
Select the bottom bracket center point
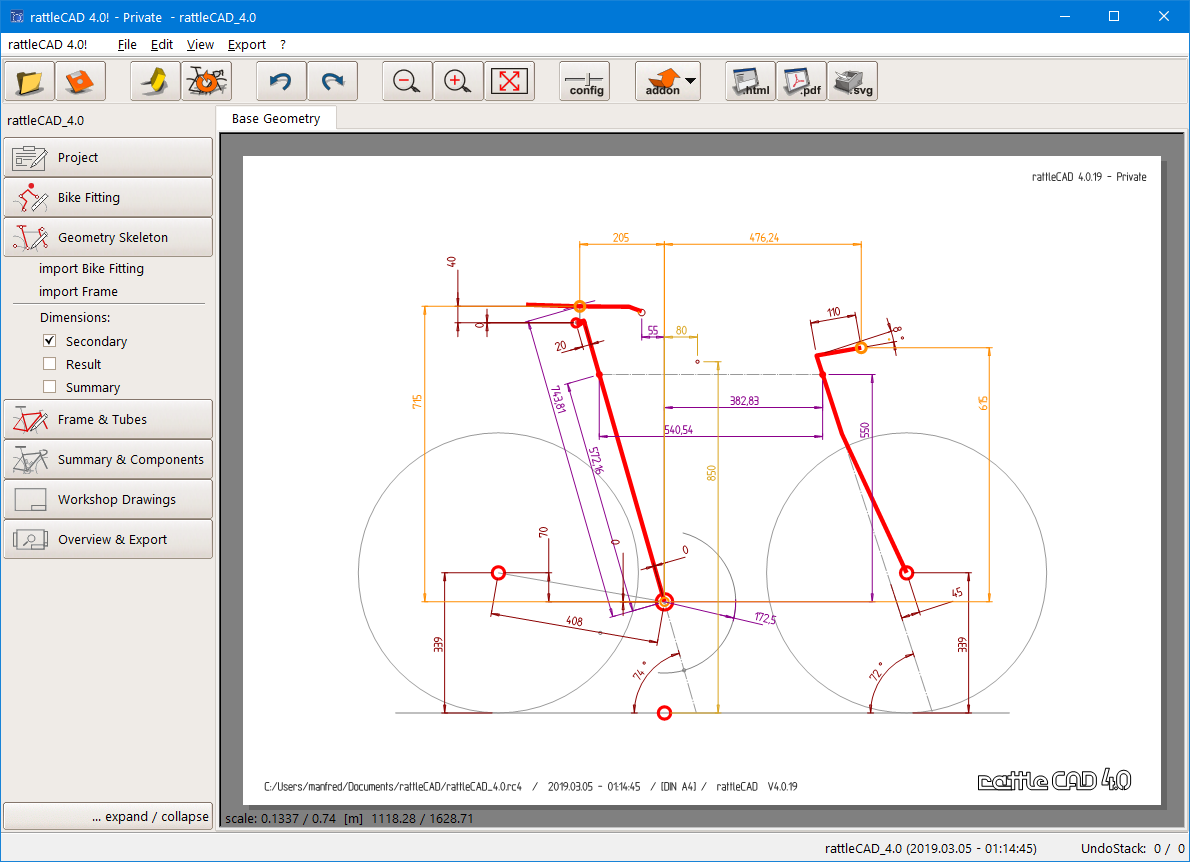(664, 602)
